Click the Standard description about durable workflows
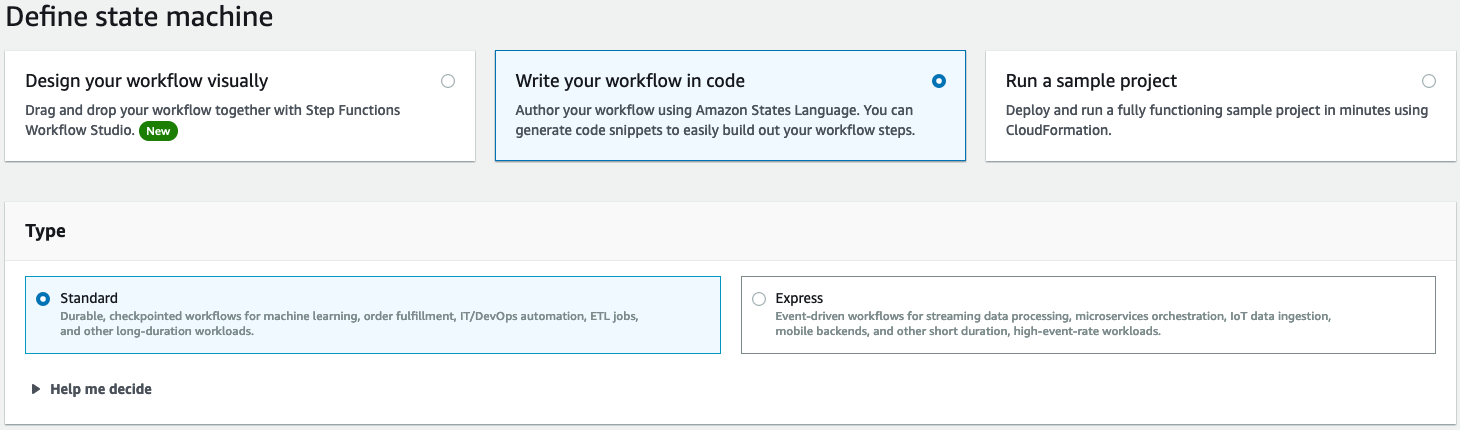Image resolution: width=1460 pixels, height=430 pixels. 349,323
